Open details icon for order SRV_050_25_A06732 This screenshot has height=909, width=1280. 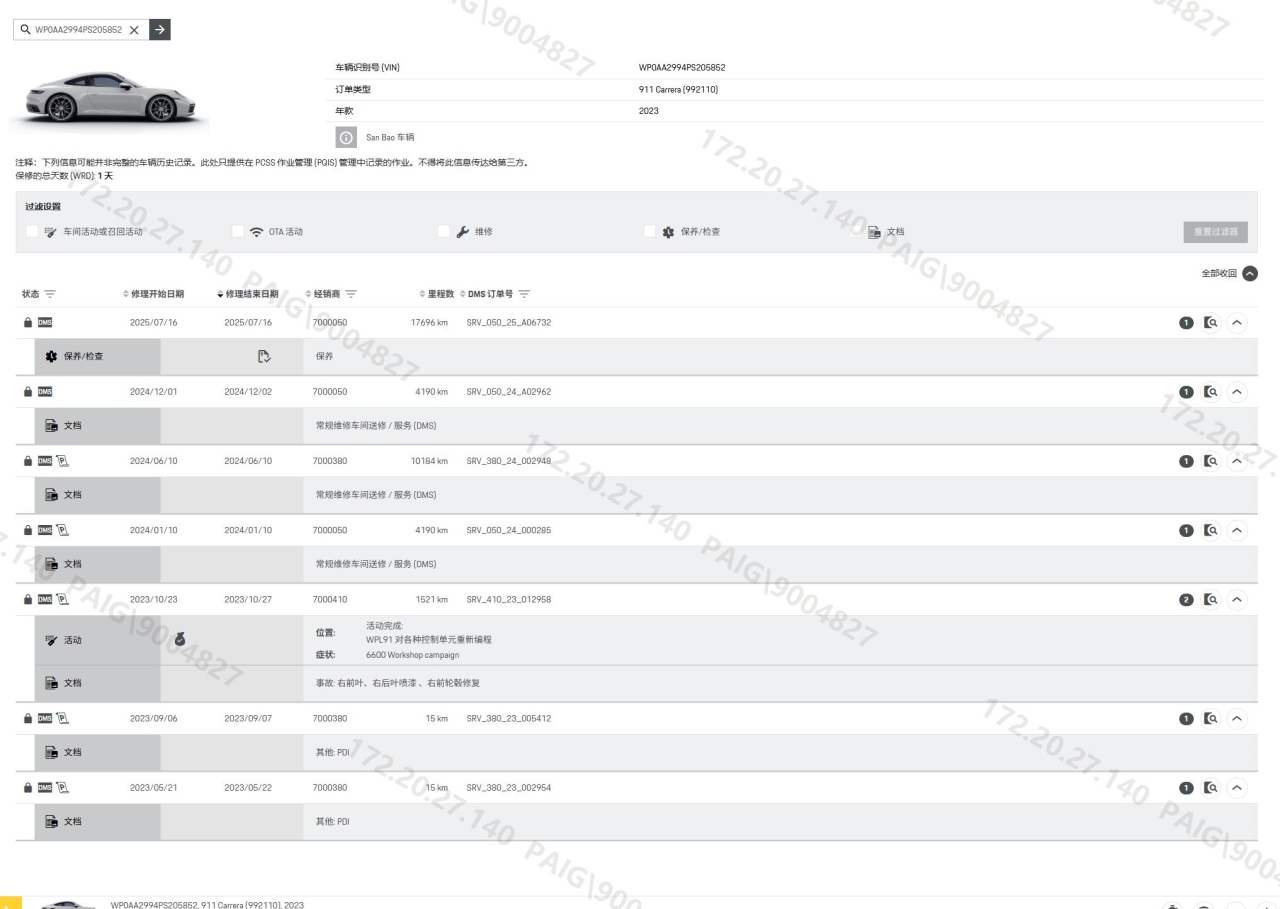point(1211,323)
